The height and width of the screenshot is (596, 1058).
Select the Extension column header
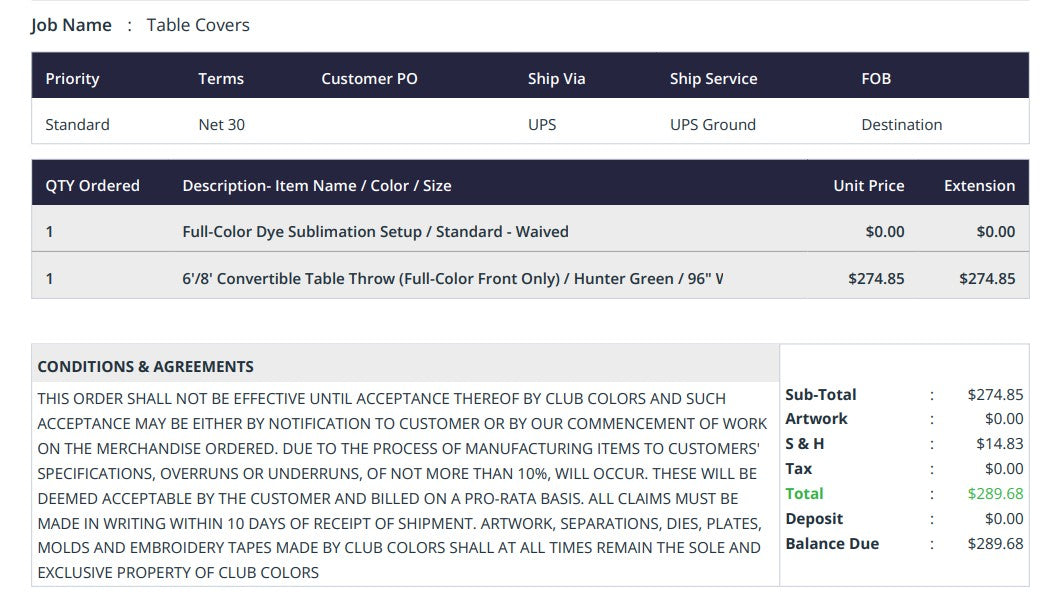coord(979,186)
